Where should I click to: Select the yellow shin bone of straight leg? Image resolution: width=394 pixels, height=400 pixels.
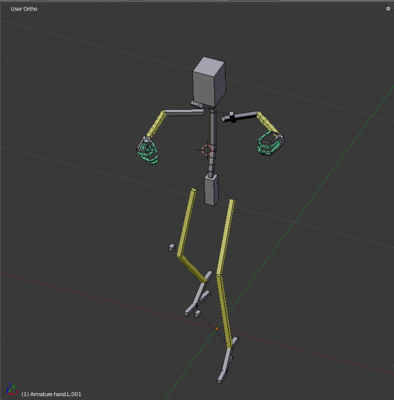(x=224, y=311)
